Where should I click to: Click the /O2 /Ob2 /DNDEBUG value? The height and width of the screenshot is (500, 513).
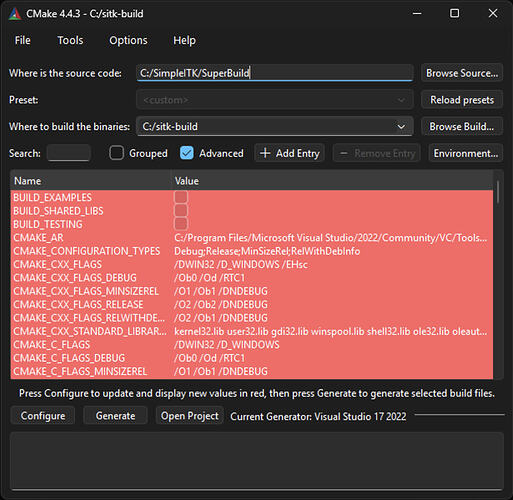(x=221, y=304)
